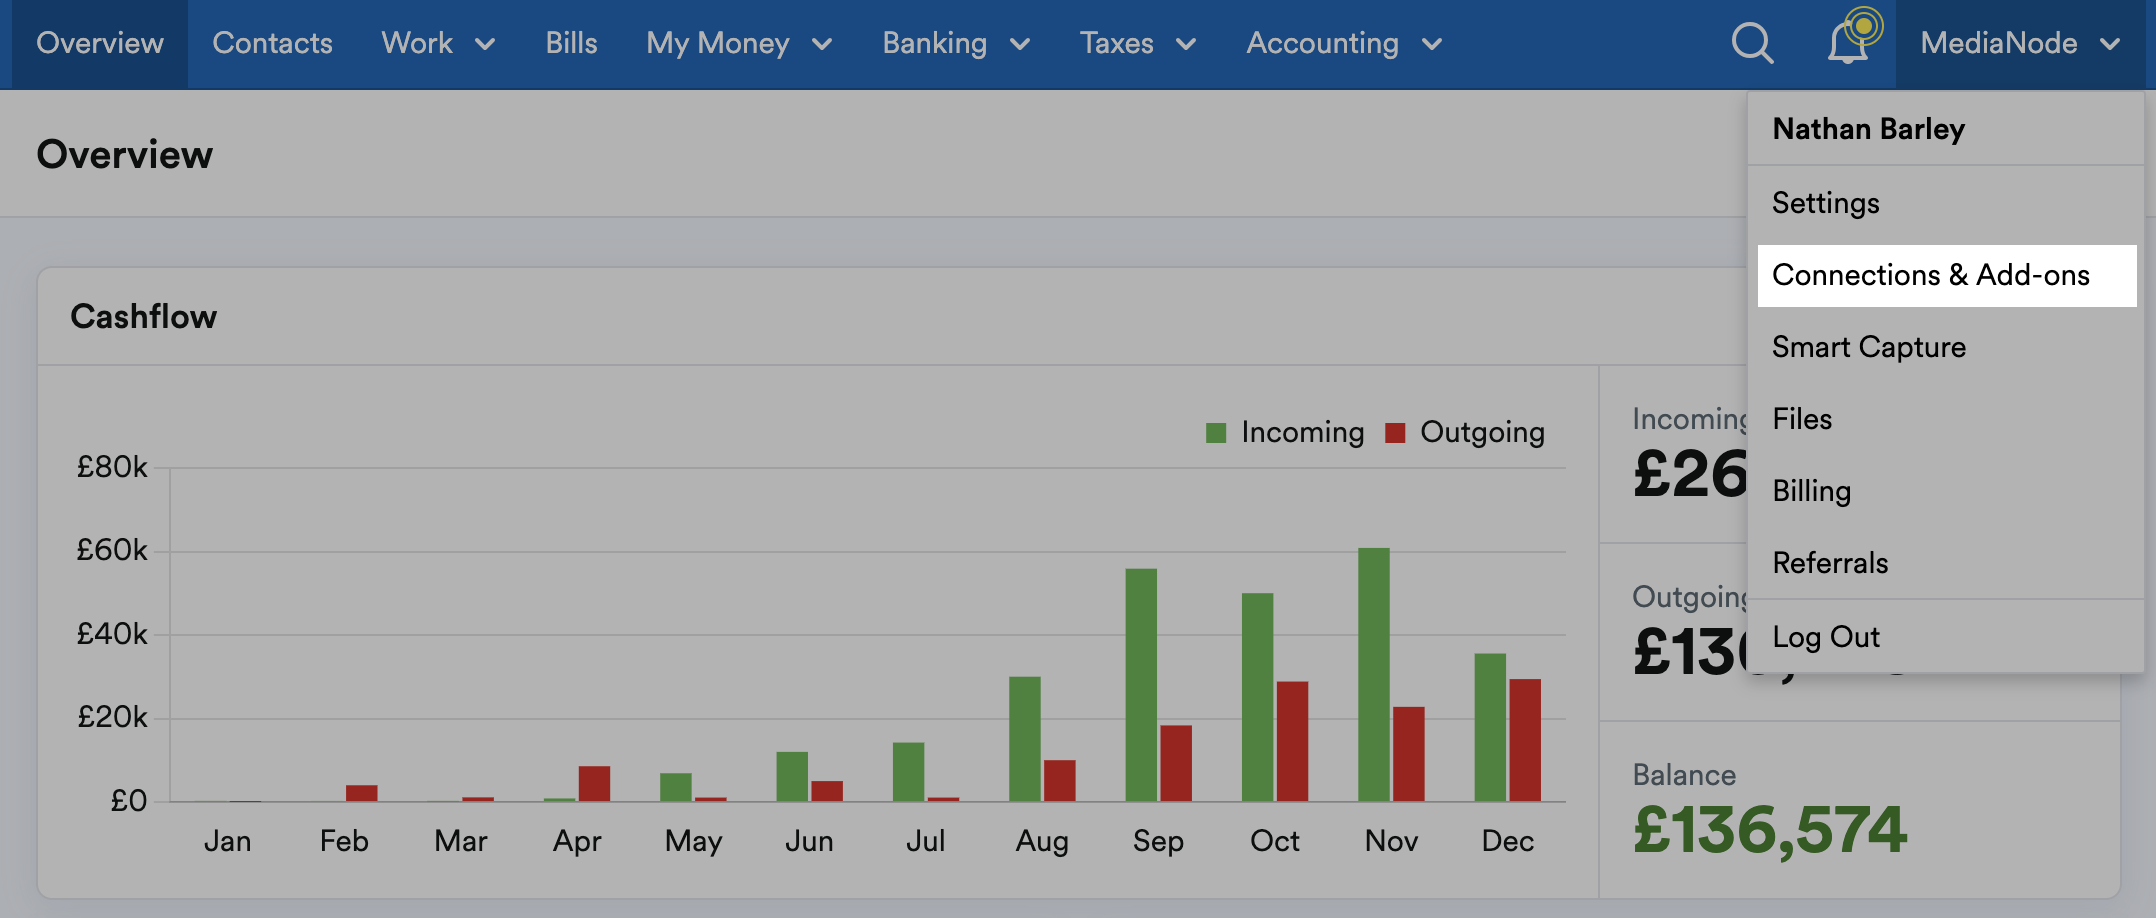Log Out of the account
2156x918 pixels.
pyautogui.click(x=1825, y=637)
